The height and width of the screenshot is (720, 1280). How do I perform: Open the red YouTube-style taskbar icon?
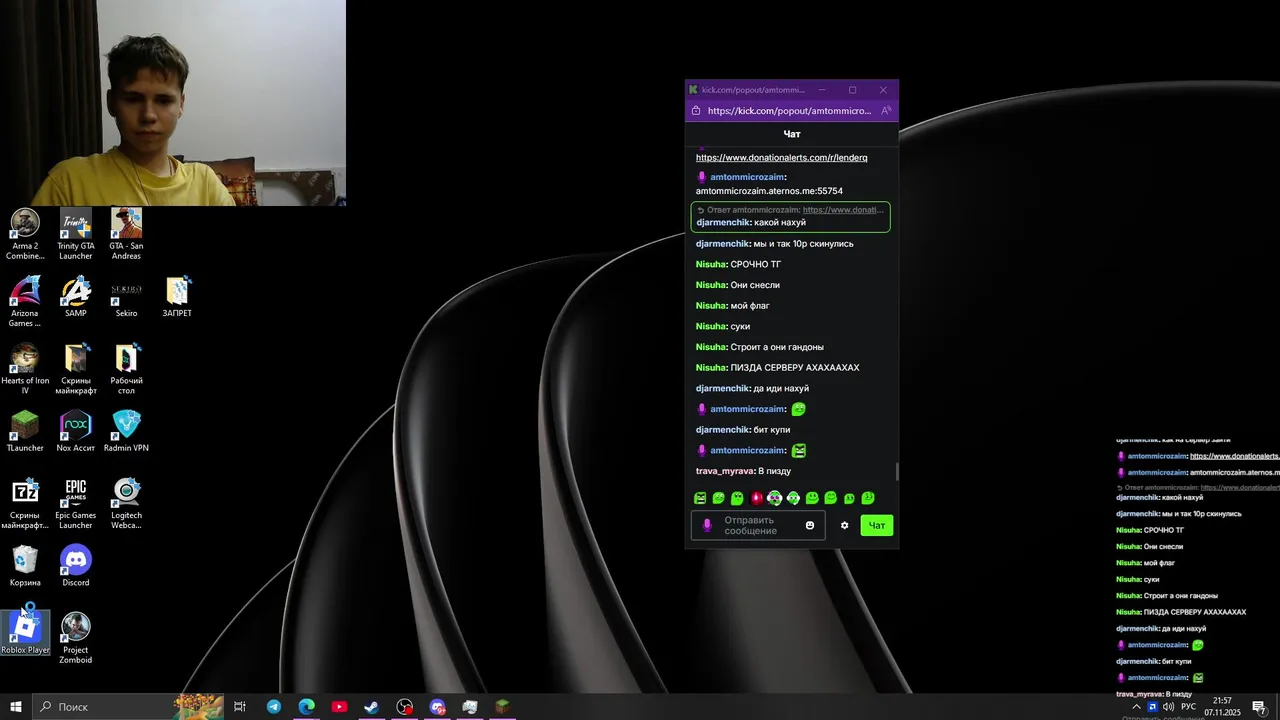coord(339,707)
